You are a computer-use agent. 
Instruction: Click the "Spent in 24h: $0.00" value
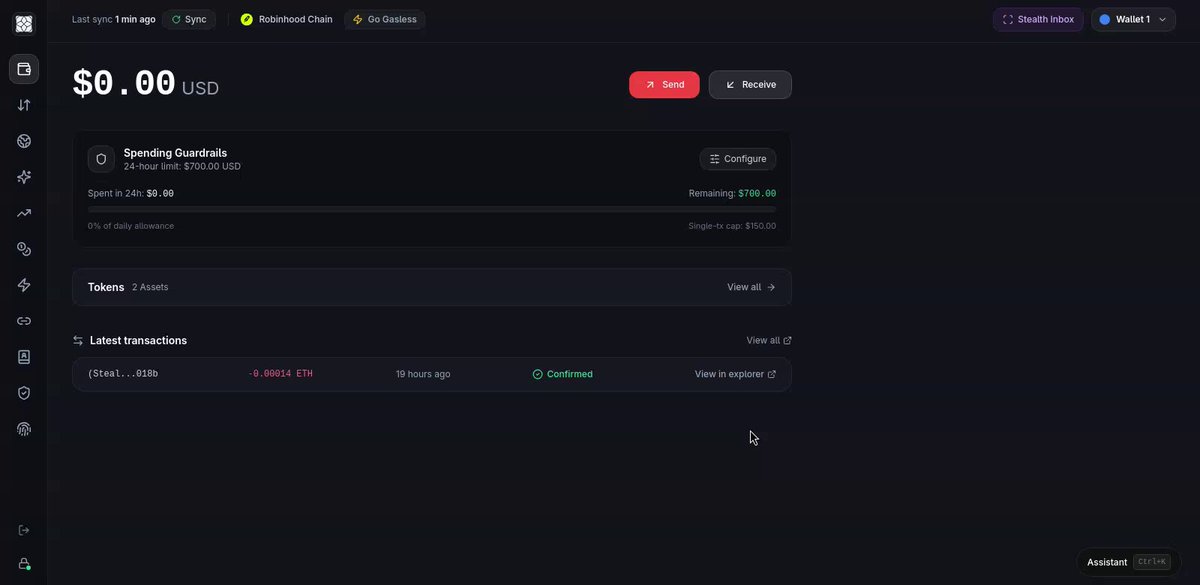131,193
